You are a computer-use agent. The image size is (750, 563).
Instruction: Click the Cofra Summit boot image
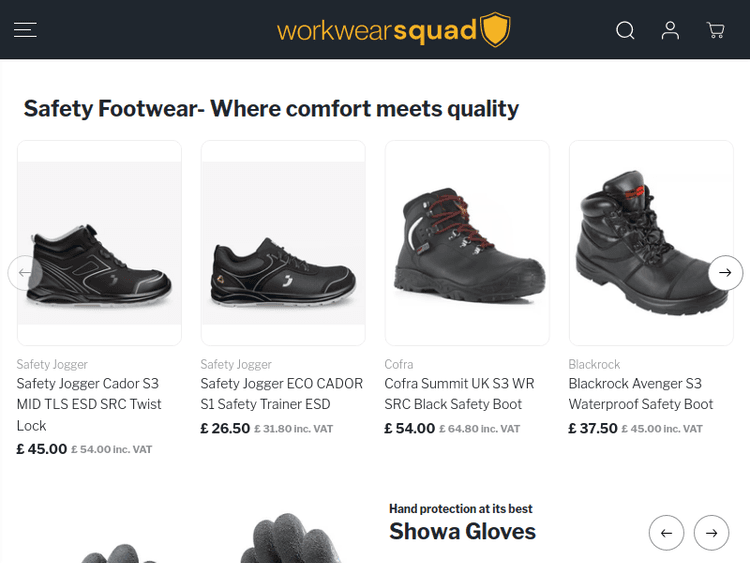[467, 243]
